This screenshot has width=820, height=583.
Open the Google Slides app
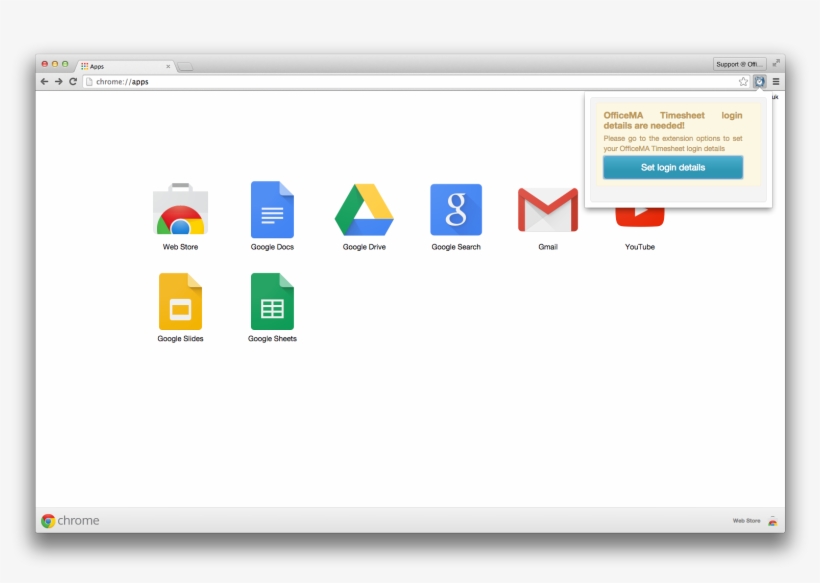(x=179, y=301)
